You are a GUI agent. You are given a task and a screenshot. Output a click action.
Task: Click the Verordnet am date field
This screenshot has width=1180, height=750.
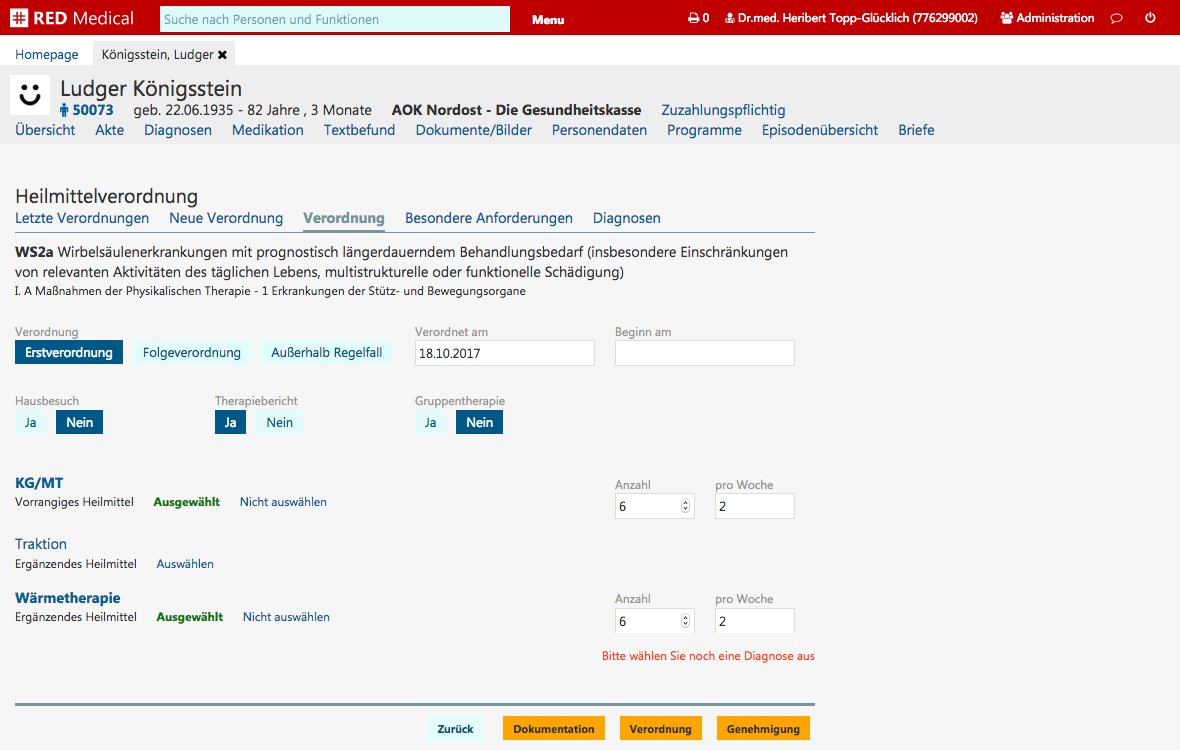(x=504, y=354)
